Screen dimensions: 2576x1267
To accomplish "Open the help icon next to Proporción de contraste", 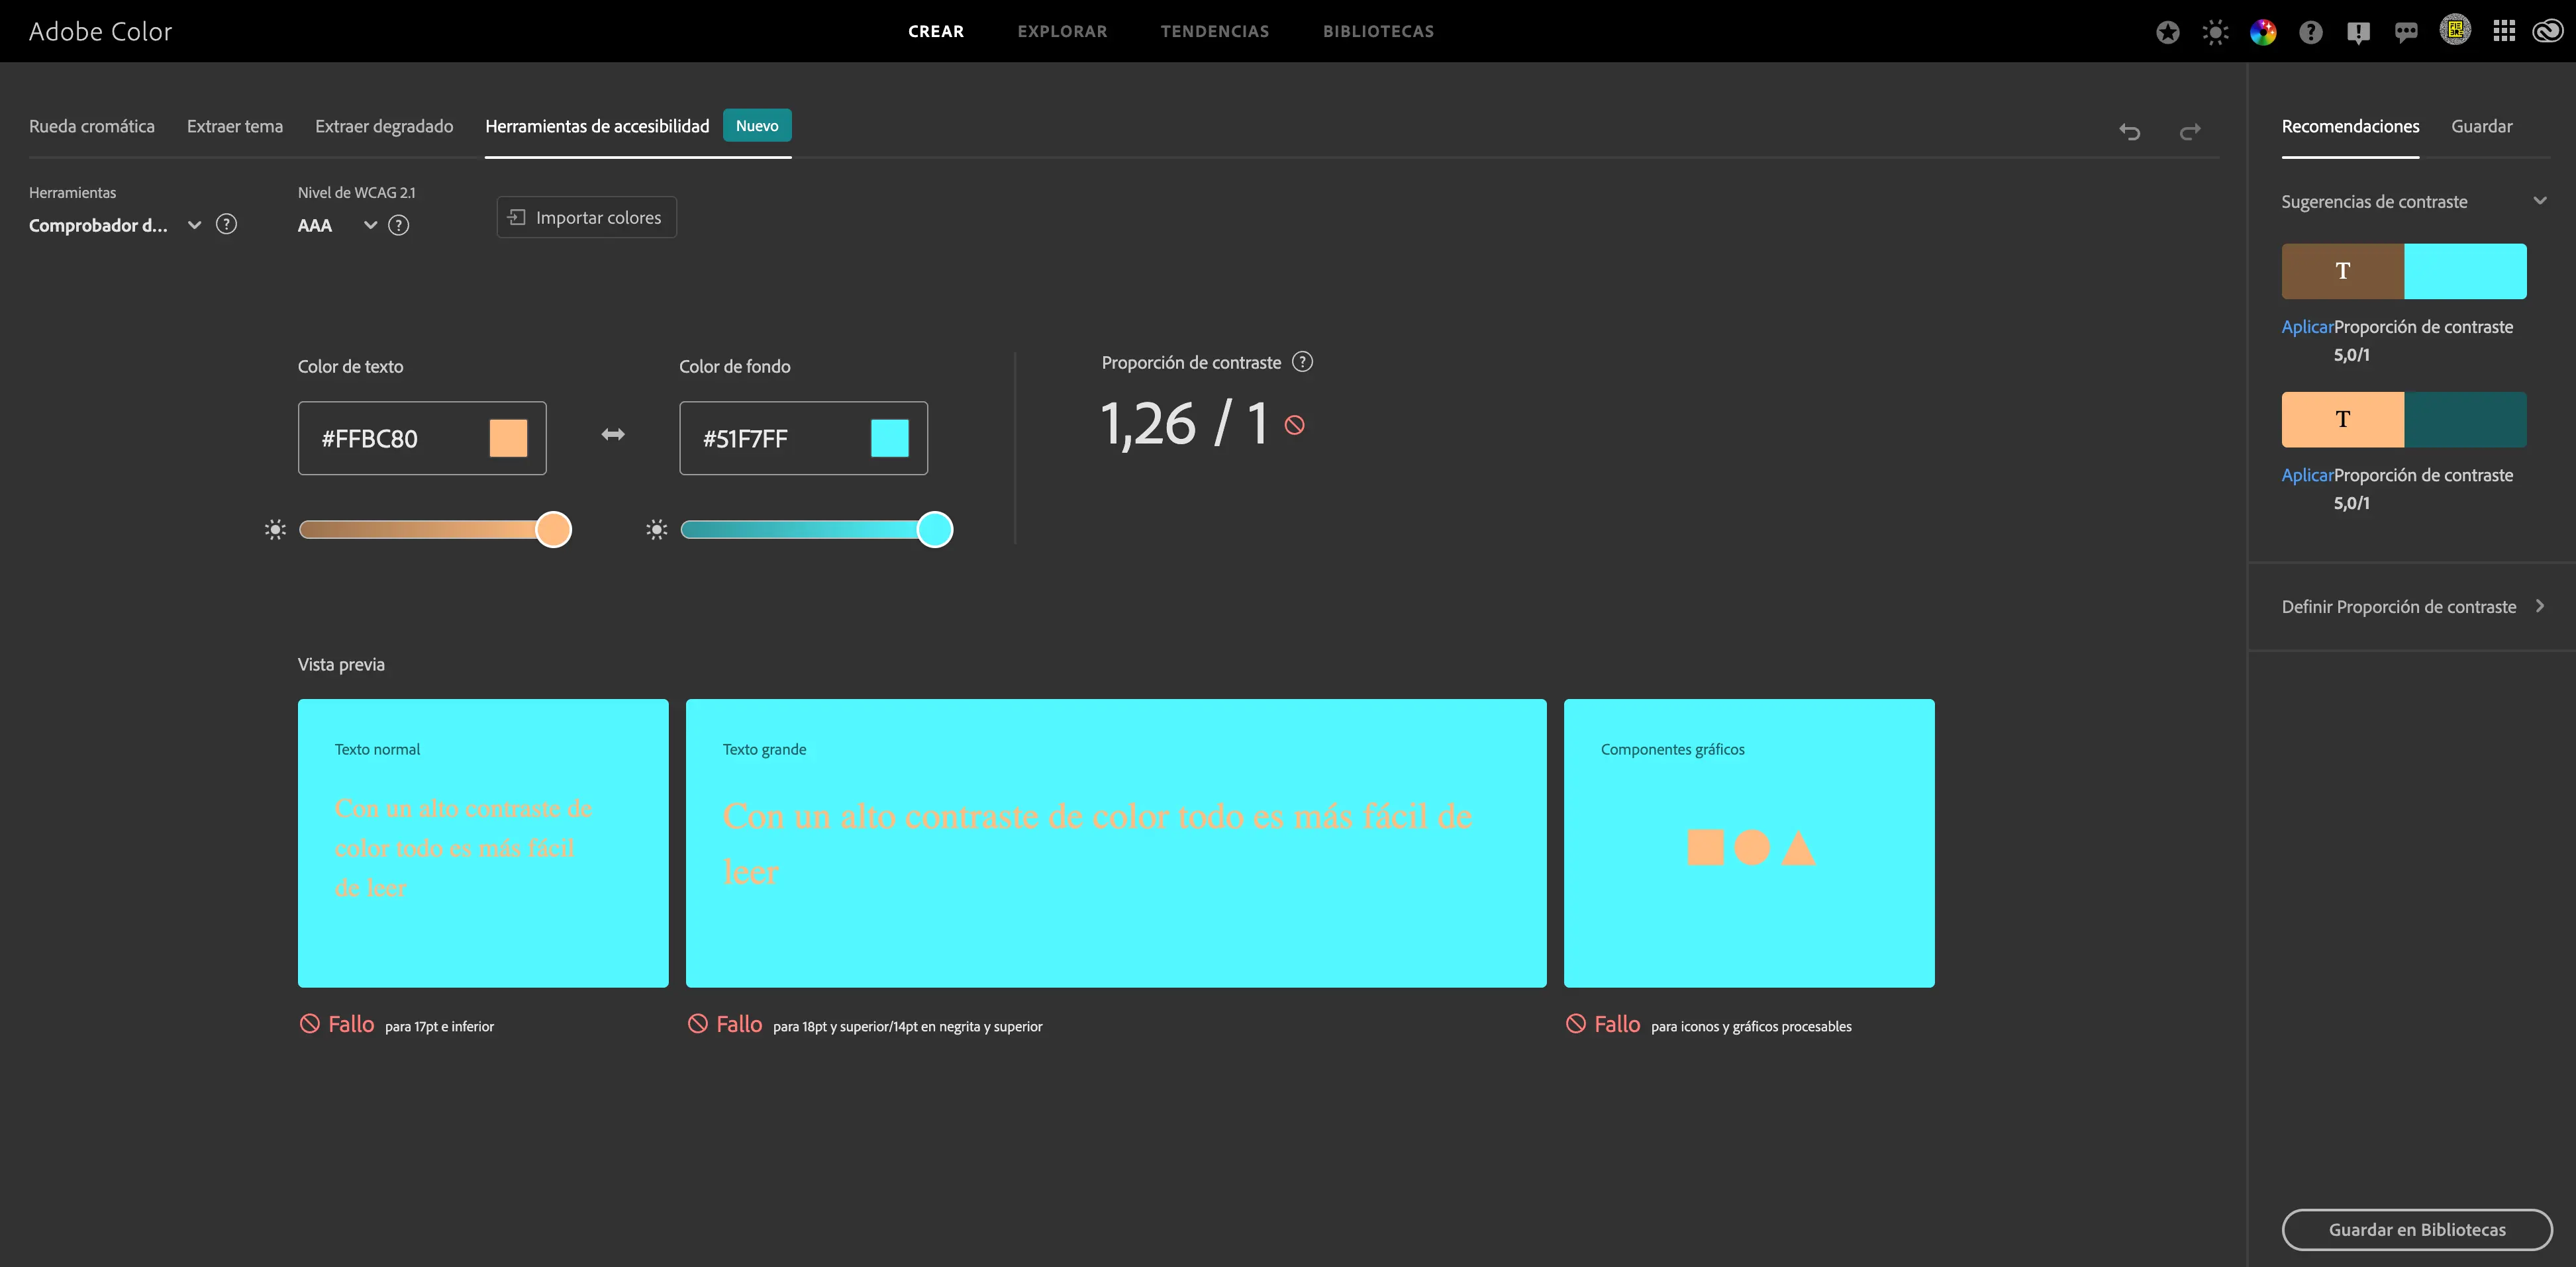I will coord(1302,362).
